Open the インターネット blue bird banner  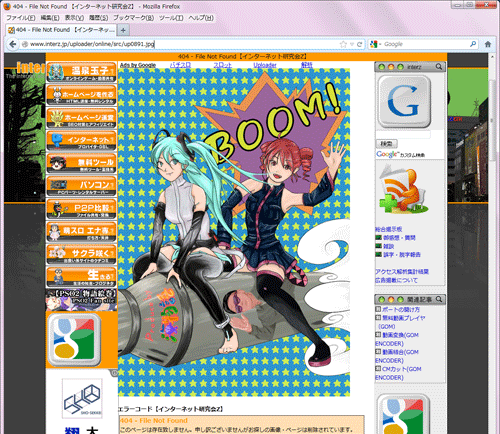point(81,141)
